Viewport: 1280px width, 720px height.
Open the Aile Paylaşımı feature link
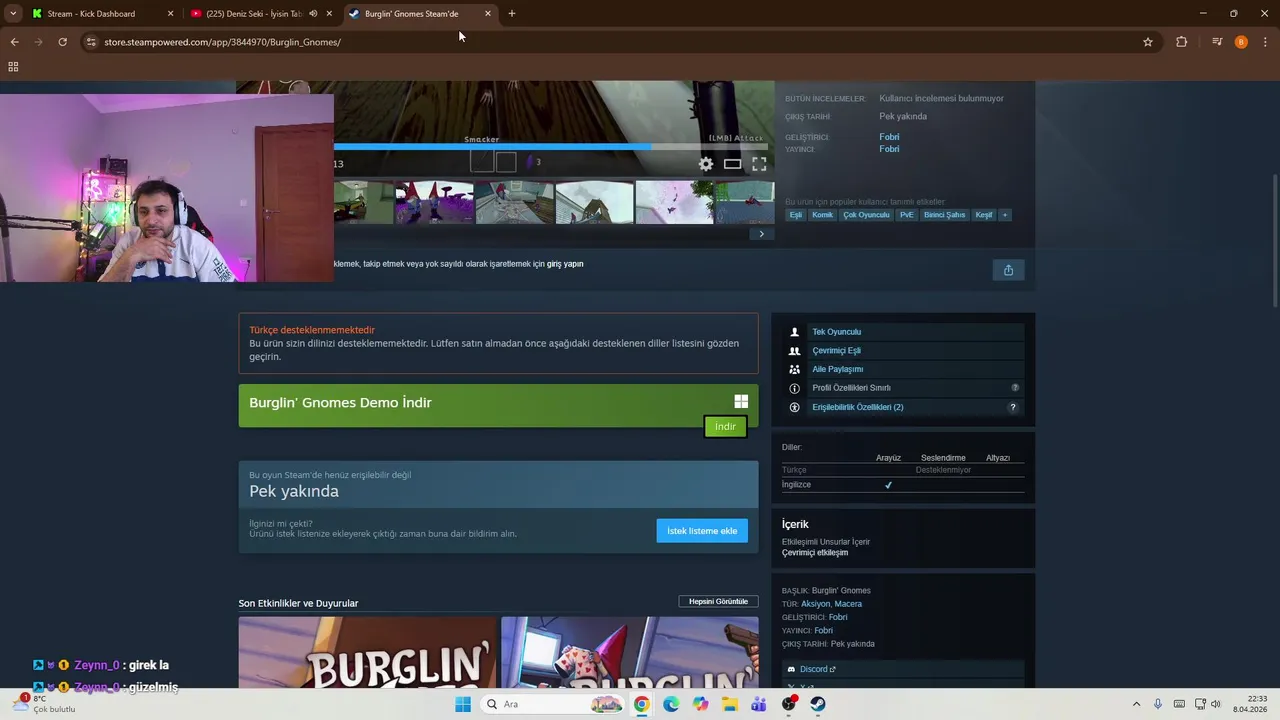click(x=837, y=369)
